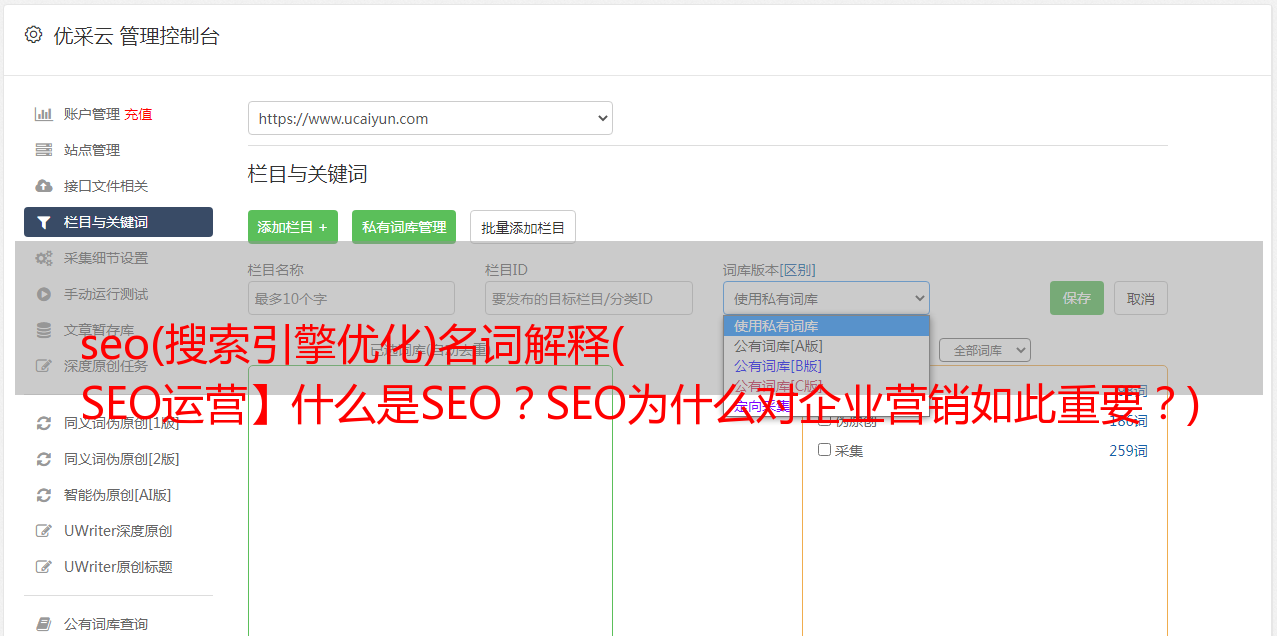Focus the 栏目ID input field
The image size is (1277, 636).
coord(589,298)
